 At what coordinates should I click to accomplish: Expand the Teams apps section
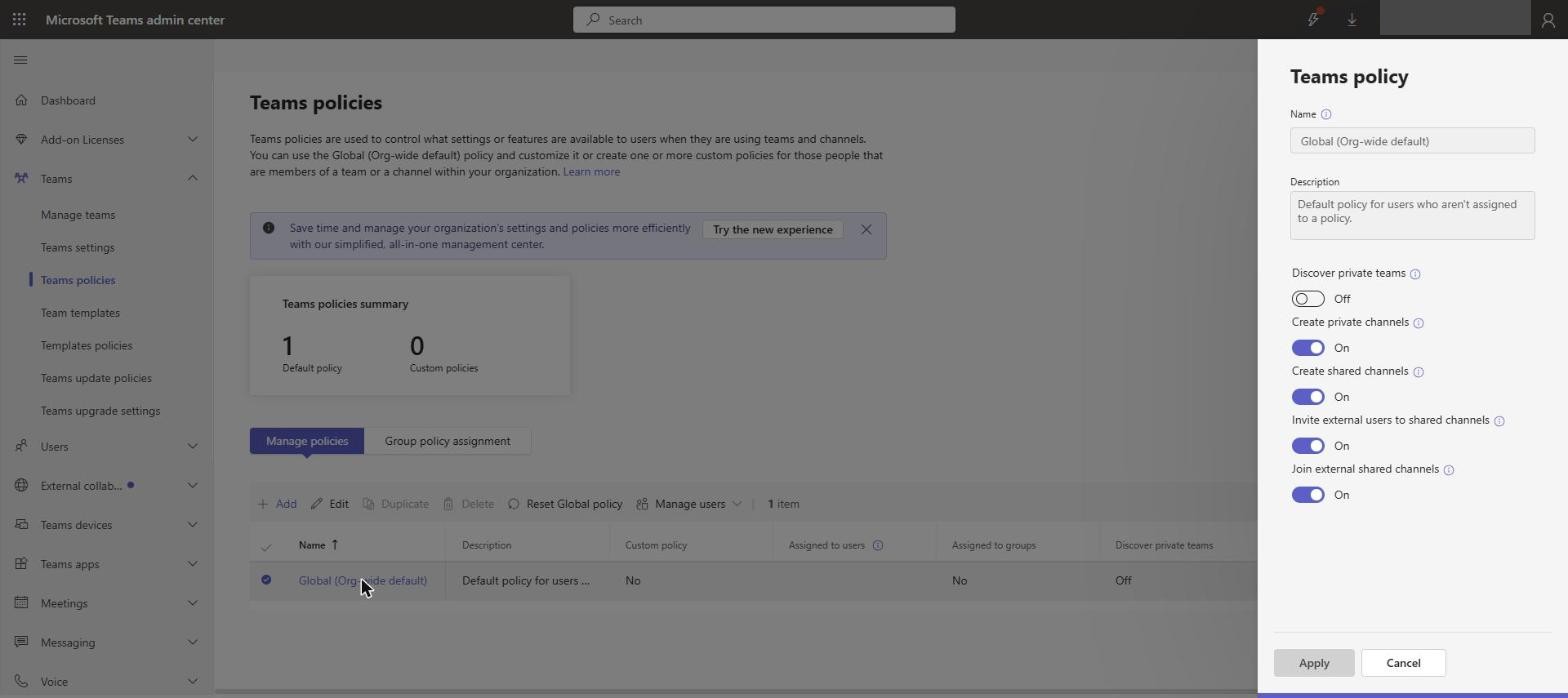[x=192, y=564]
